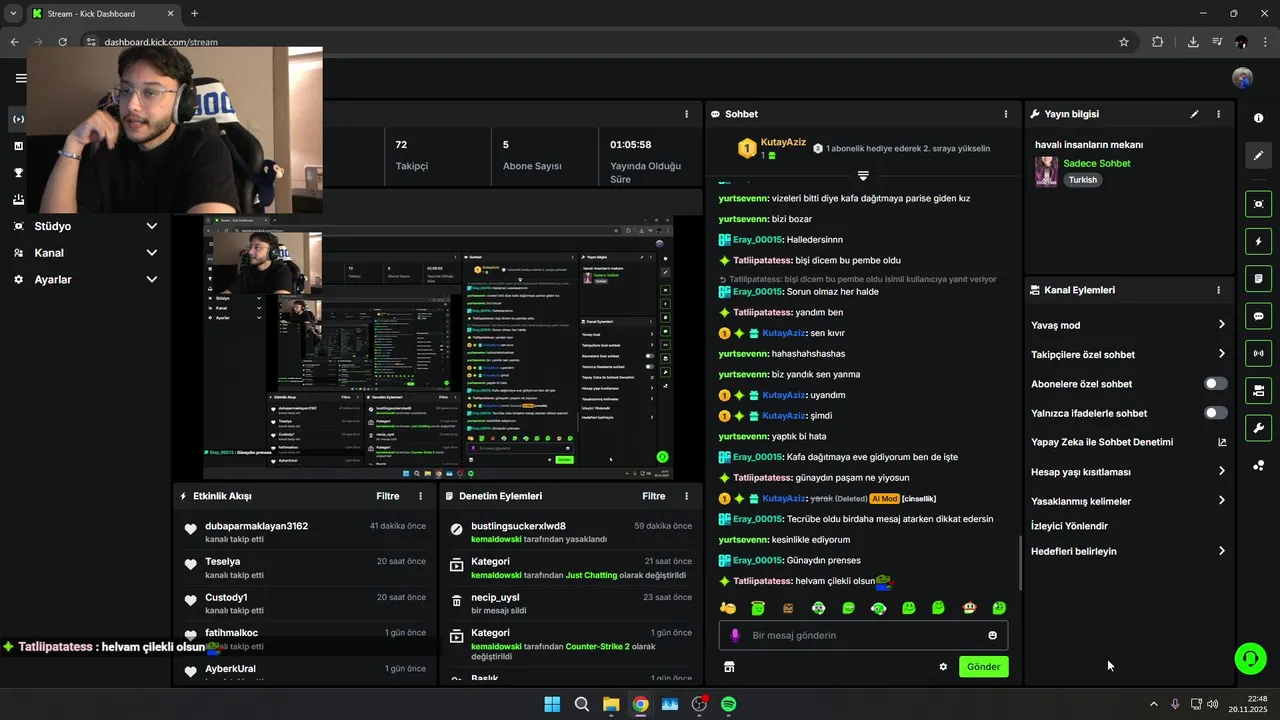Edit stream info with the Yayın bilgisi pencil
The height and width of the screenshot is (720, 1280).
click(1194, 114)
